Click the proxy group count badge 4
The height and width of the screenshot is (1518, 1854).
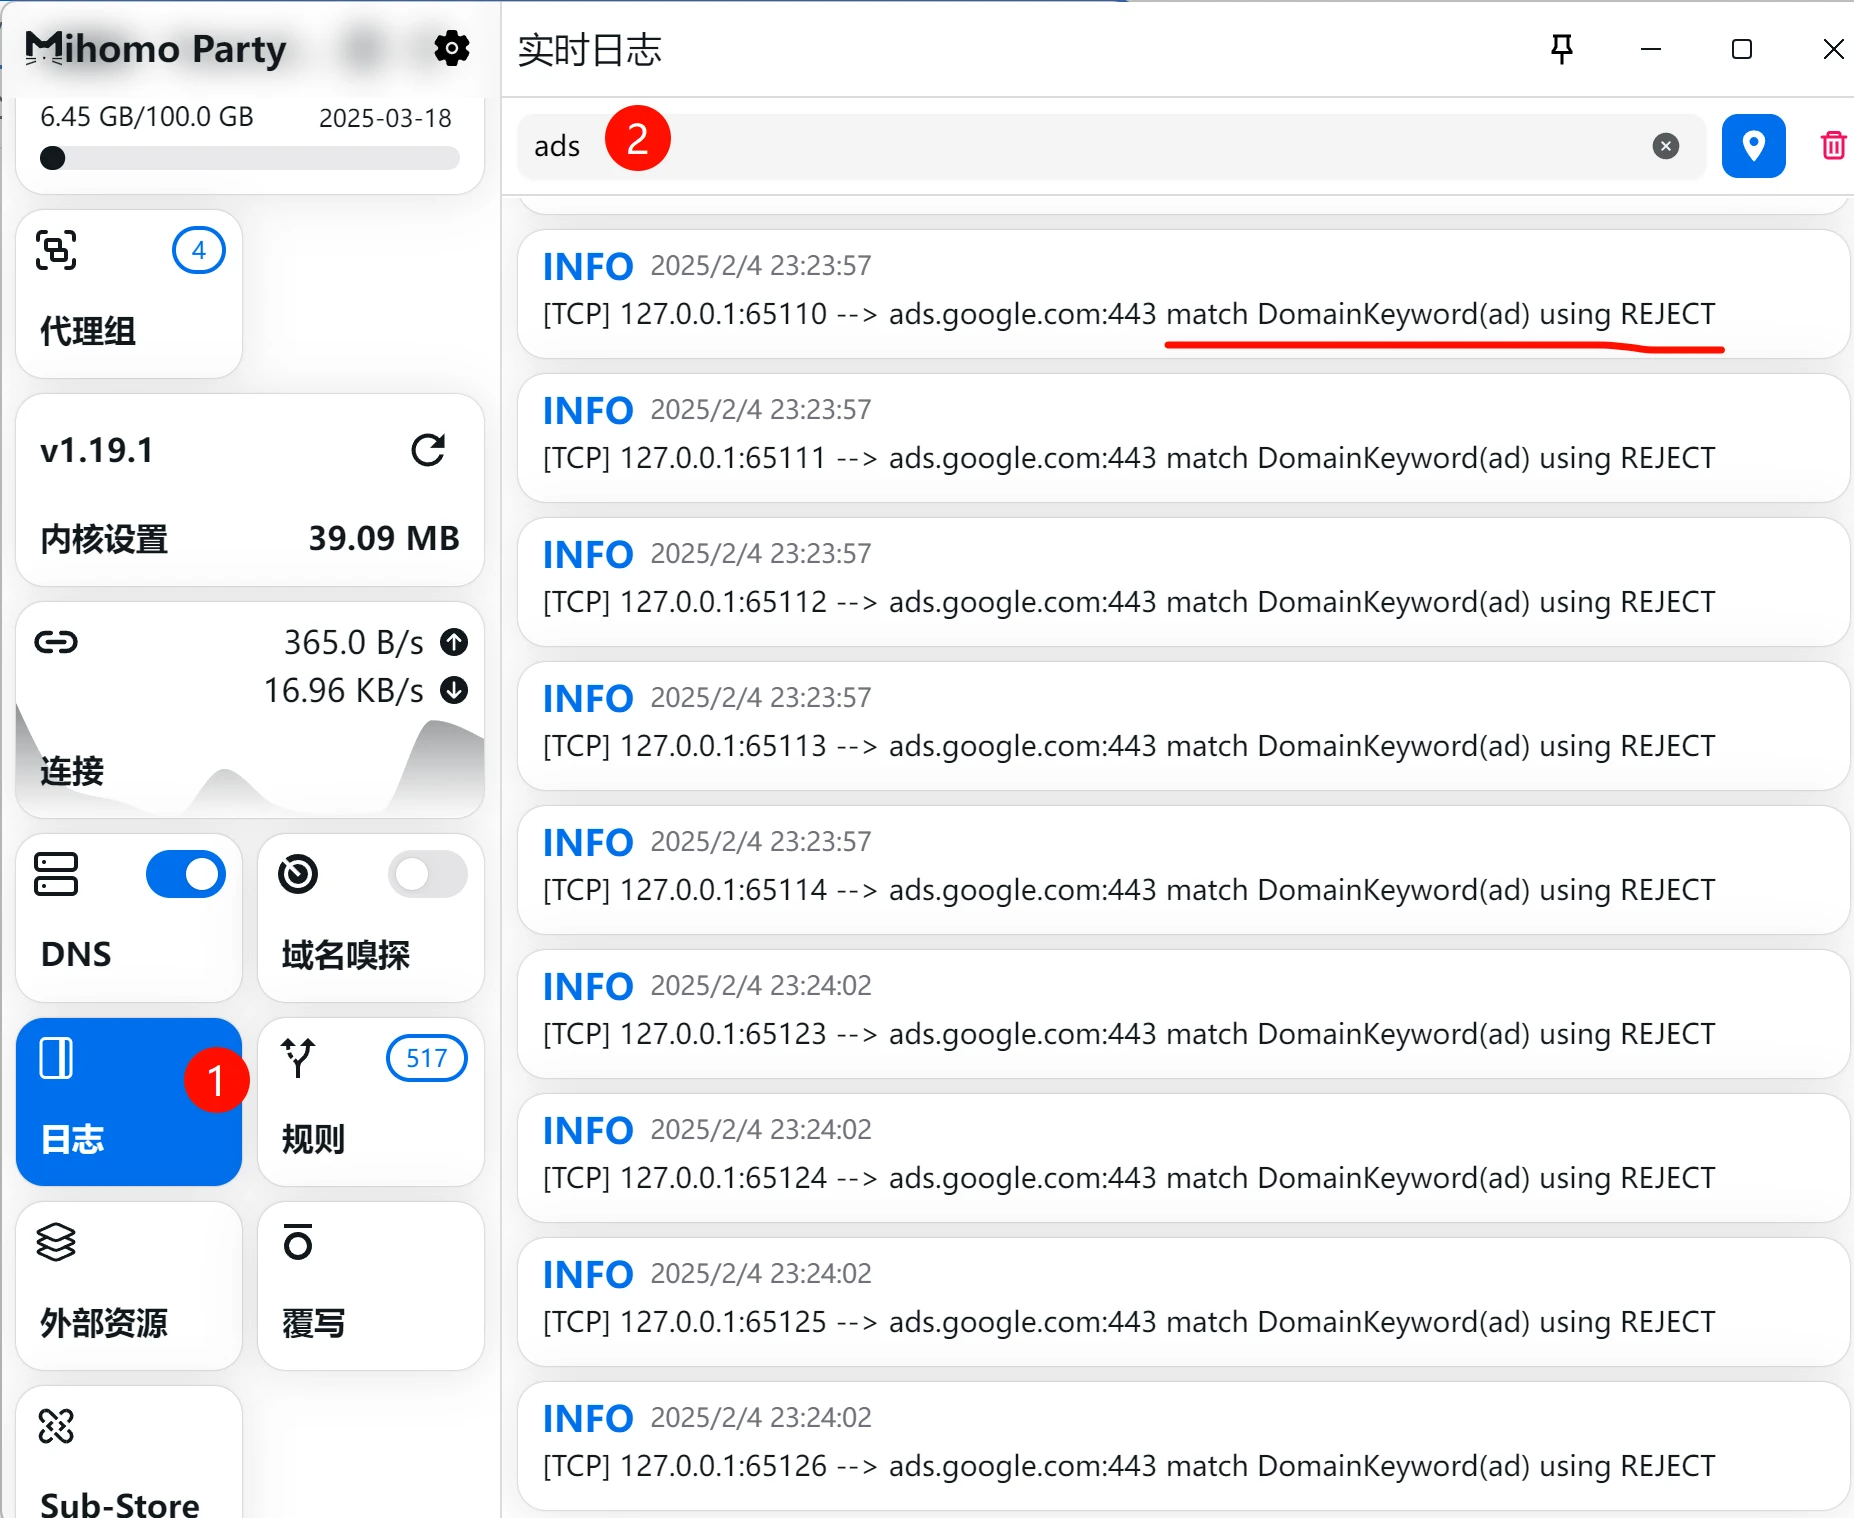coord(199,250)
